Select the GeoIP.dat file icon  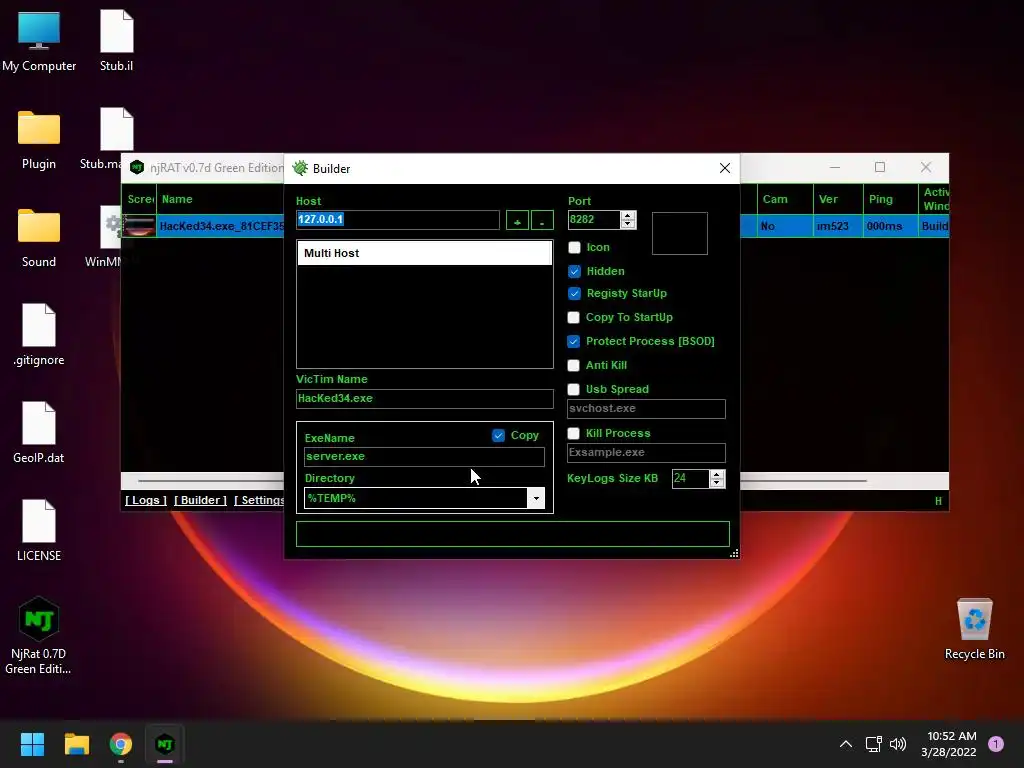pyautogui.click(x=39, y=432)
